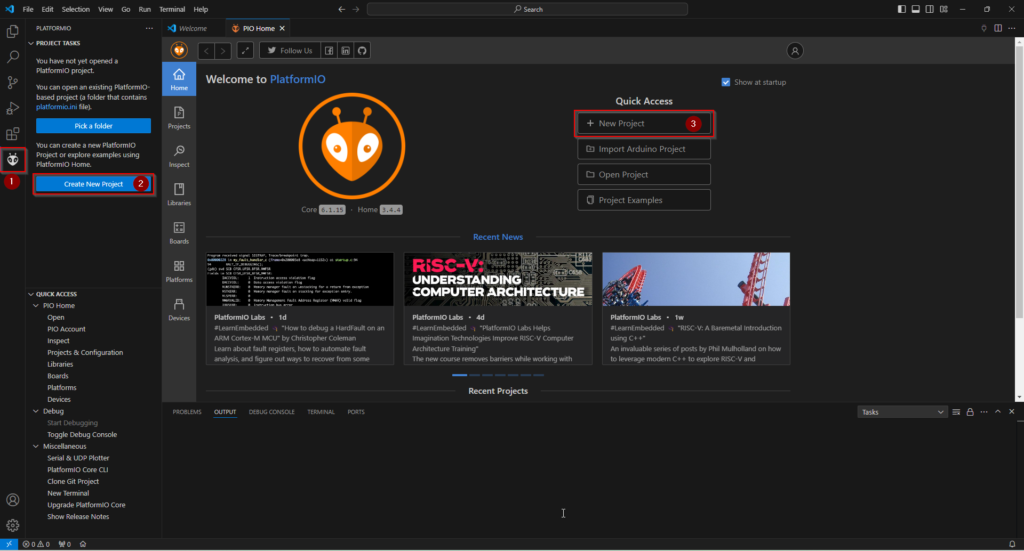Click the PIO forward navigation arrow
1024x551 pixels.
[x=223, y=51]
